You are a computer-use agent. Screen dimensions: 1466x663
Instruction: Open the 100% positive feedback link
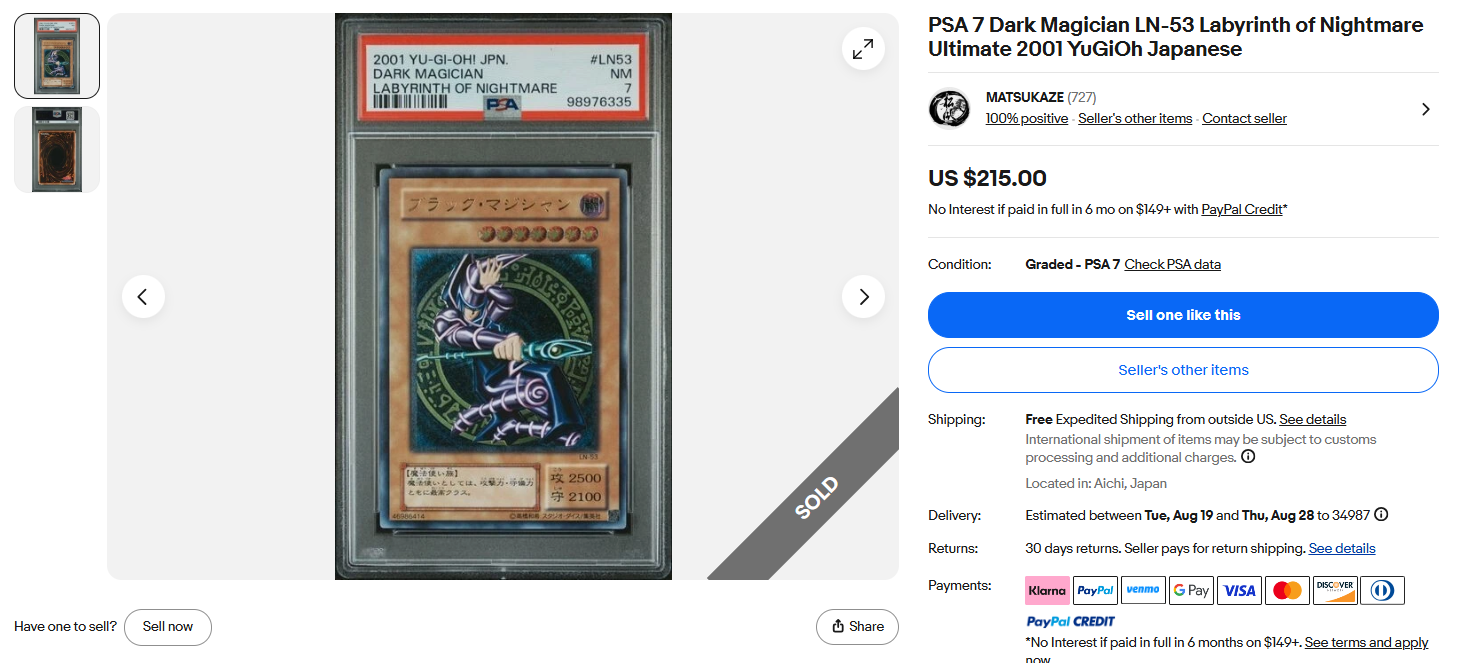point(1026,118)
